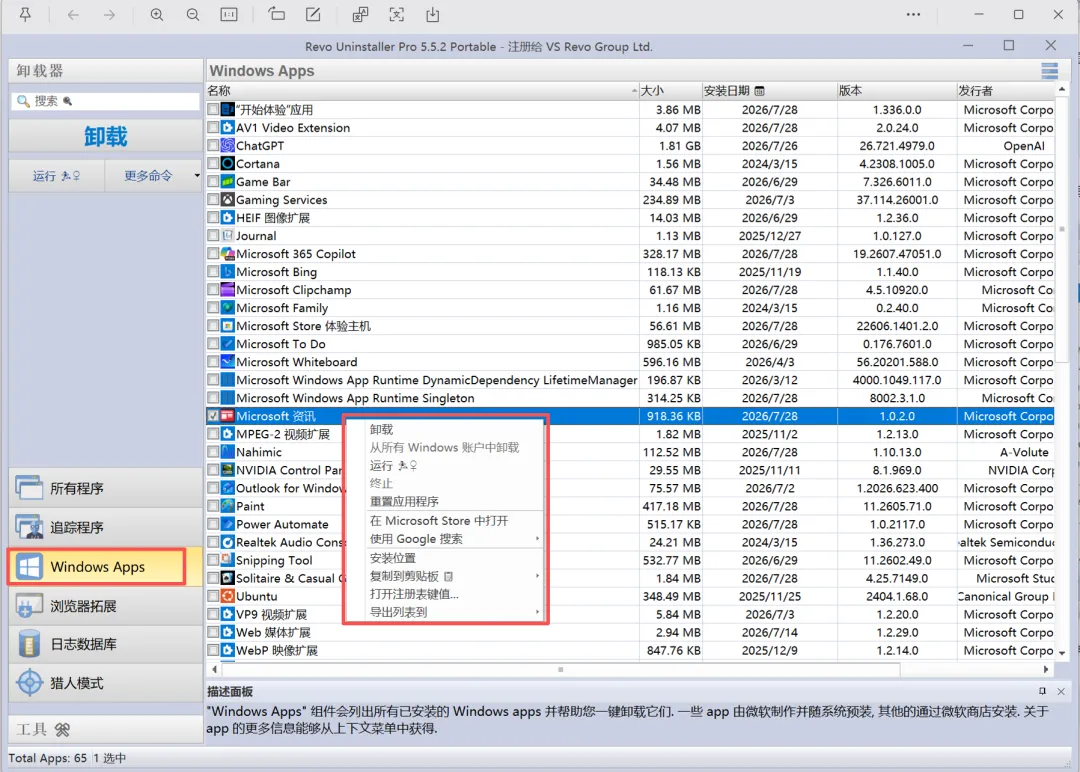Viewport: 1080px width, 772px height.
Task: Open 日志数据库 in sidebar
Action: pyautogui.click(x=105, y=645)
